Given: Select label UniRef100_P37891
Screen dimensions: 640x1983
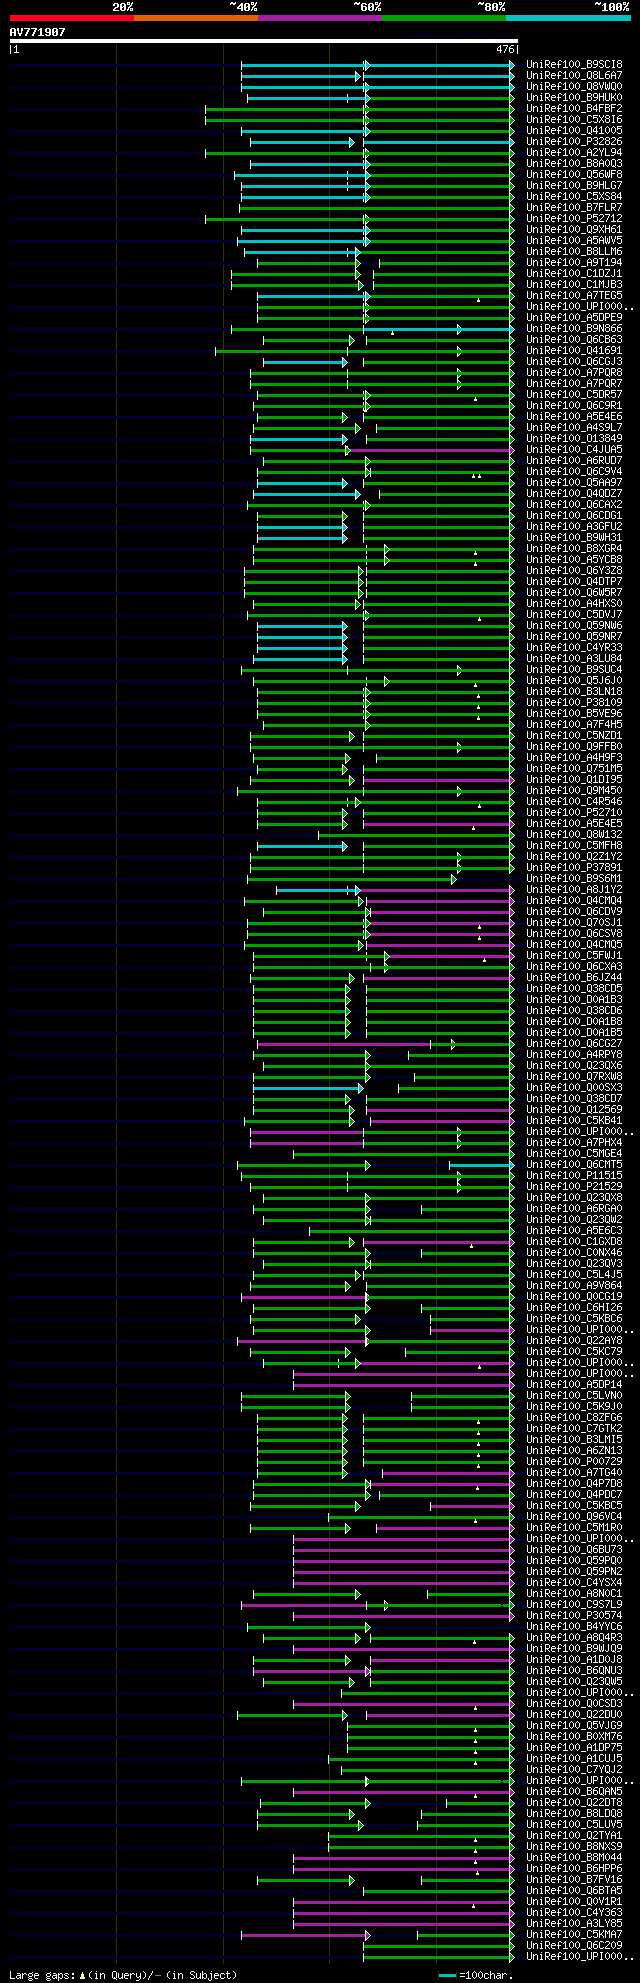Looking at the screenshot, I should pyautogui.click(x=574, y=867).
